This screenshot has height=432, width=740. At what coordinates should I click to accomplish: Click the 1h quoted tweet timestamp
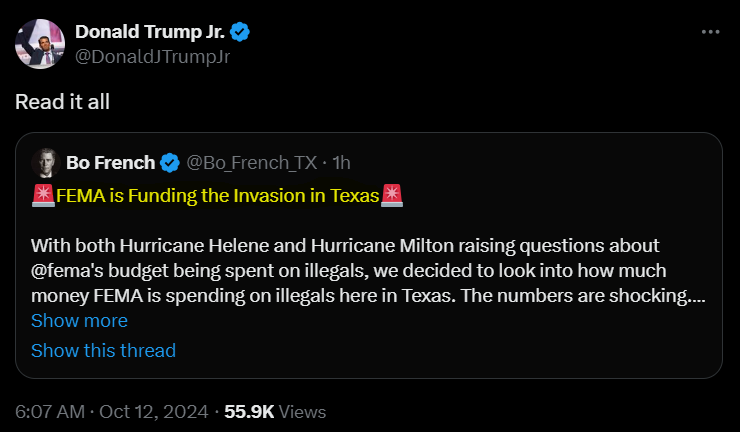pyautogui.click(x=341, y=162)
